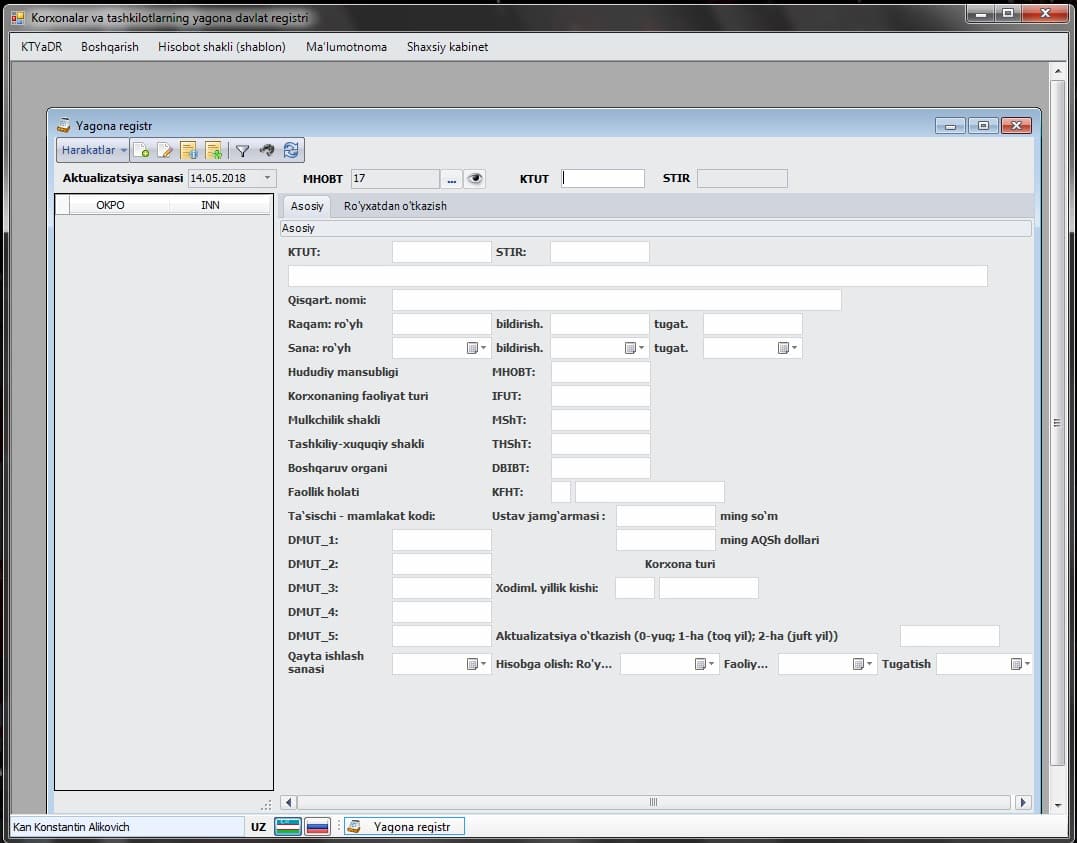Click the yellow document add icon
1077x843 pixels.
tap(213, 151)
